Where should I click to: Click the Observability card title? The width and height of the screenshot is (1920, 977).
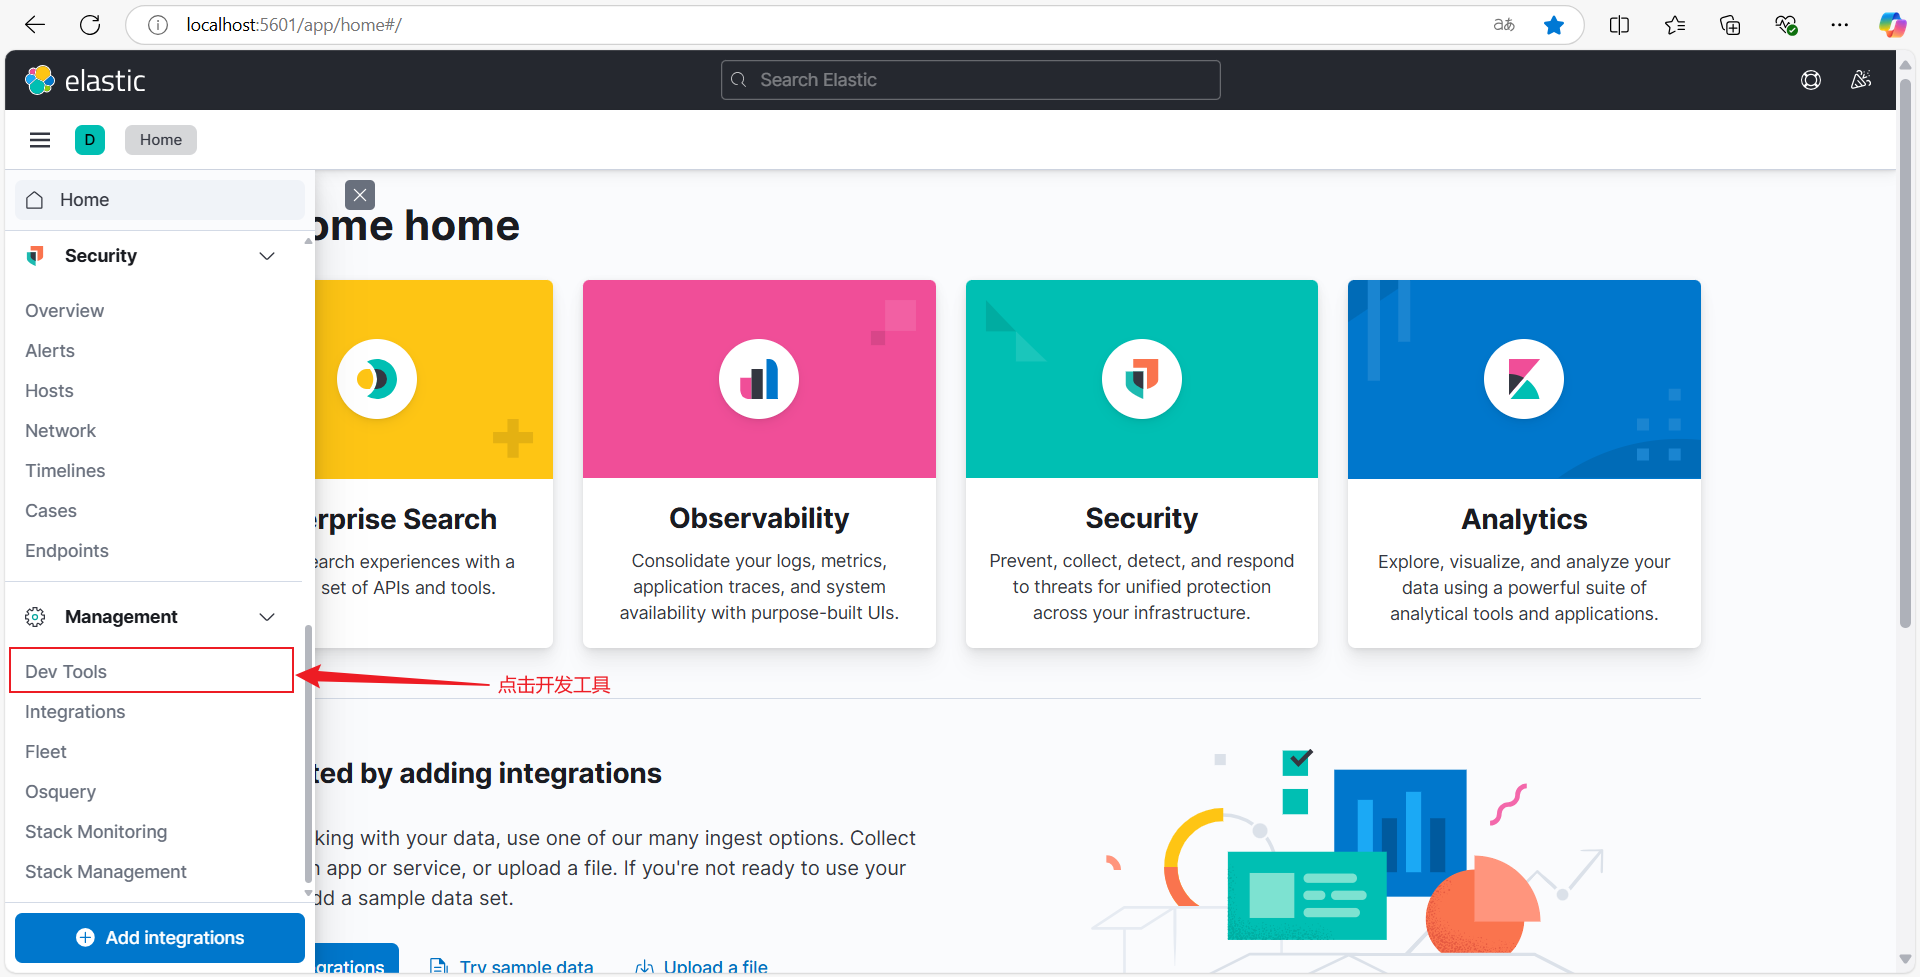(759, 518)
